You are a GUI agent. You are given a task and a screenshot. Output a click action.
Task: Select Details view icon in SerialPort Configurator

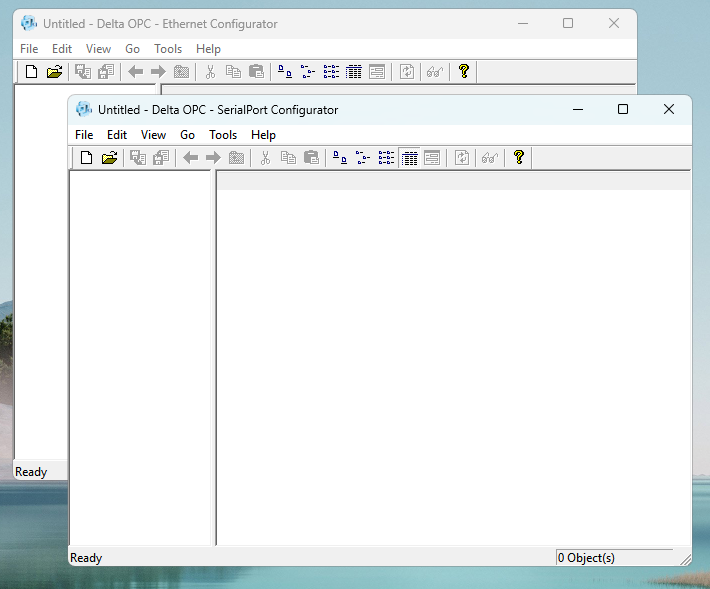point(409,158)
